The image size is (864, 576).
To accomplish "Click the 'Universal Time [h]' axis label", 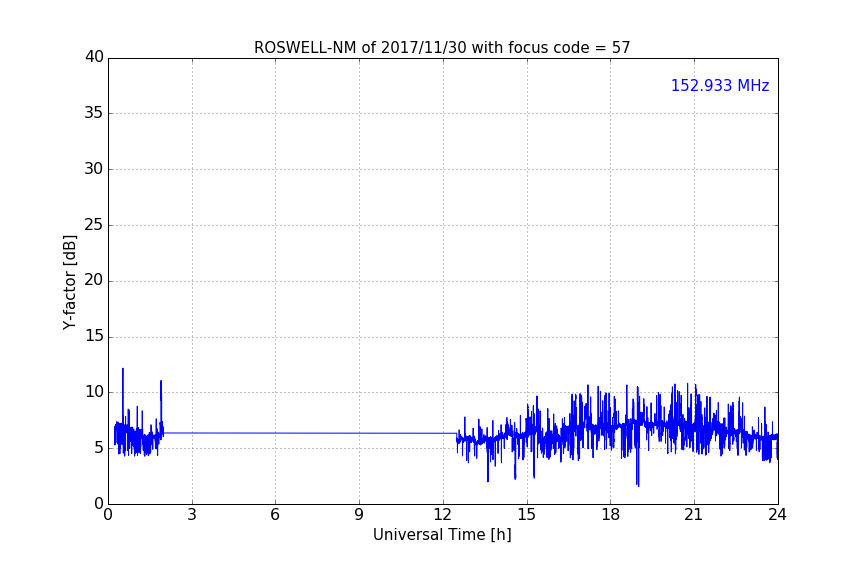I will (442, 535).
